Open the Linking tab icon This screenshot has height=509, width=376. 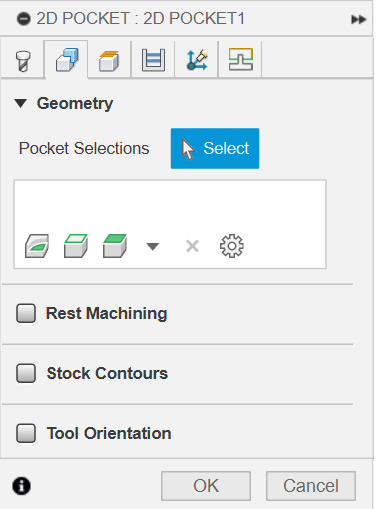[x=197, y=60]
